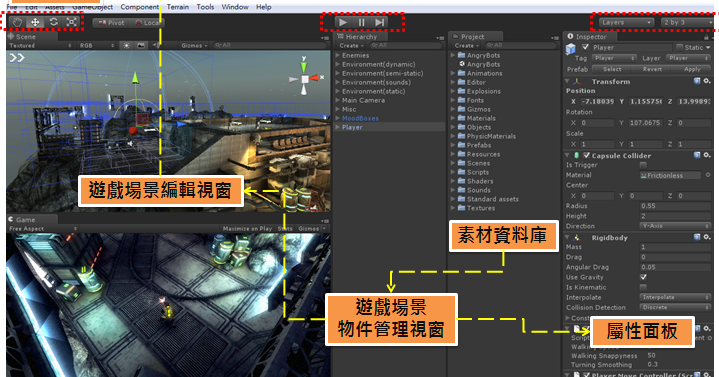Click the Step frame button

(x=380, y=22)
